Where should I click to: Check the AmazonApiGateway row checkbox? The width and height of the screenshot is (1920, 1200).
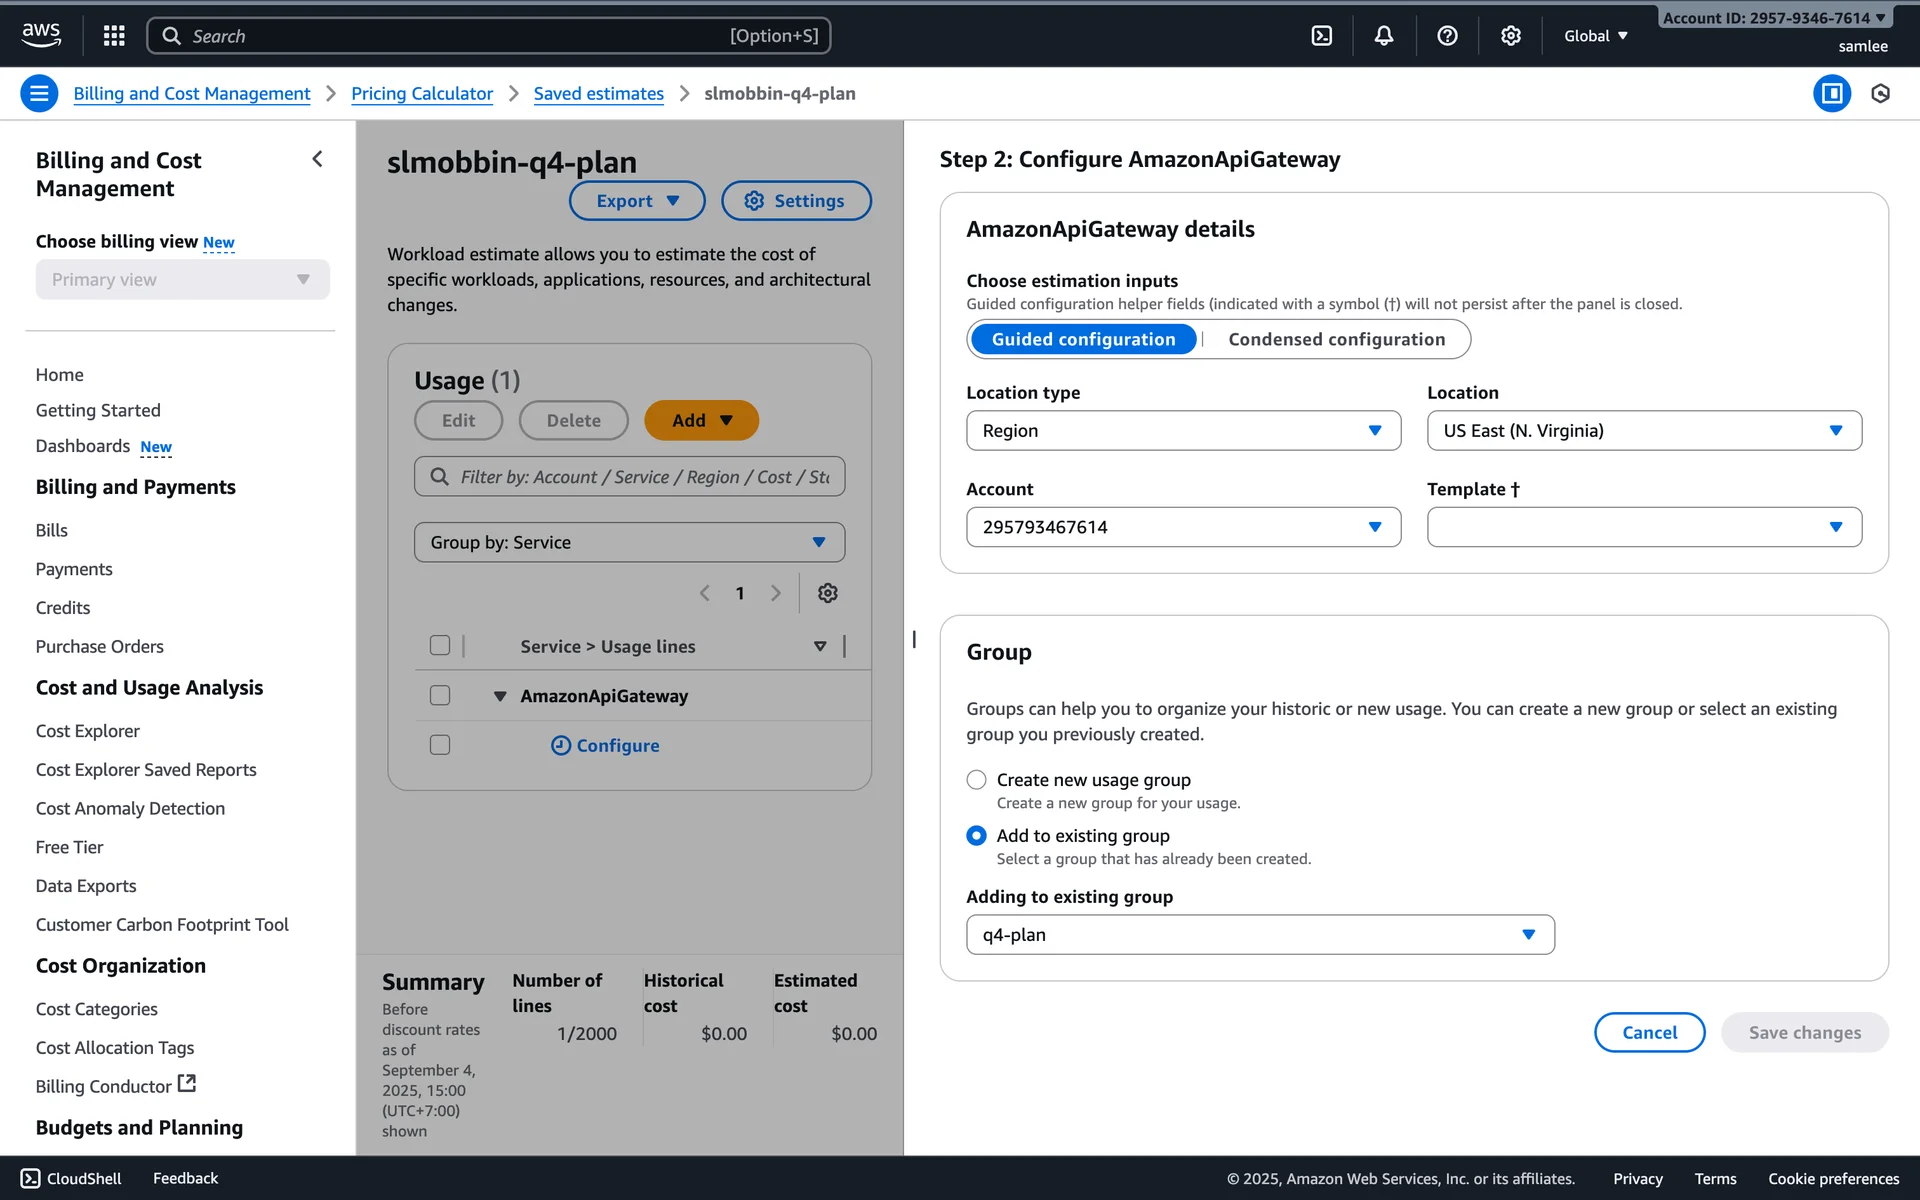point(439,696)
